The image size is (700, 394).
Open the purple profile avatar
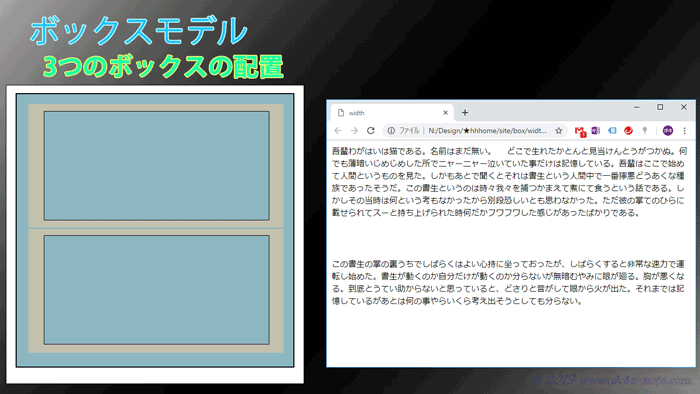pyautogui.click(x=667, y=130)
